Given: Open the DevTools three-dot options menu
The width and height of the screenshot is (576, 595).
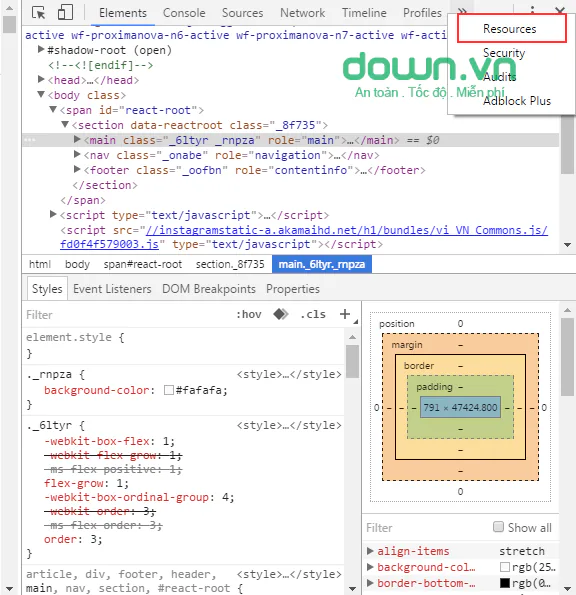Looking at the screenshot, I should (x=532, y=9).
